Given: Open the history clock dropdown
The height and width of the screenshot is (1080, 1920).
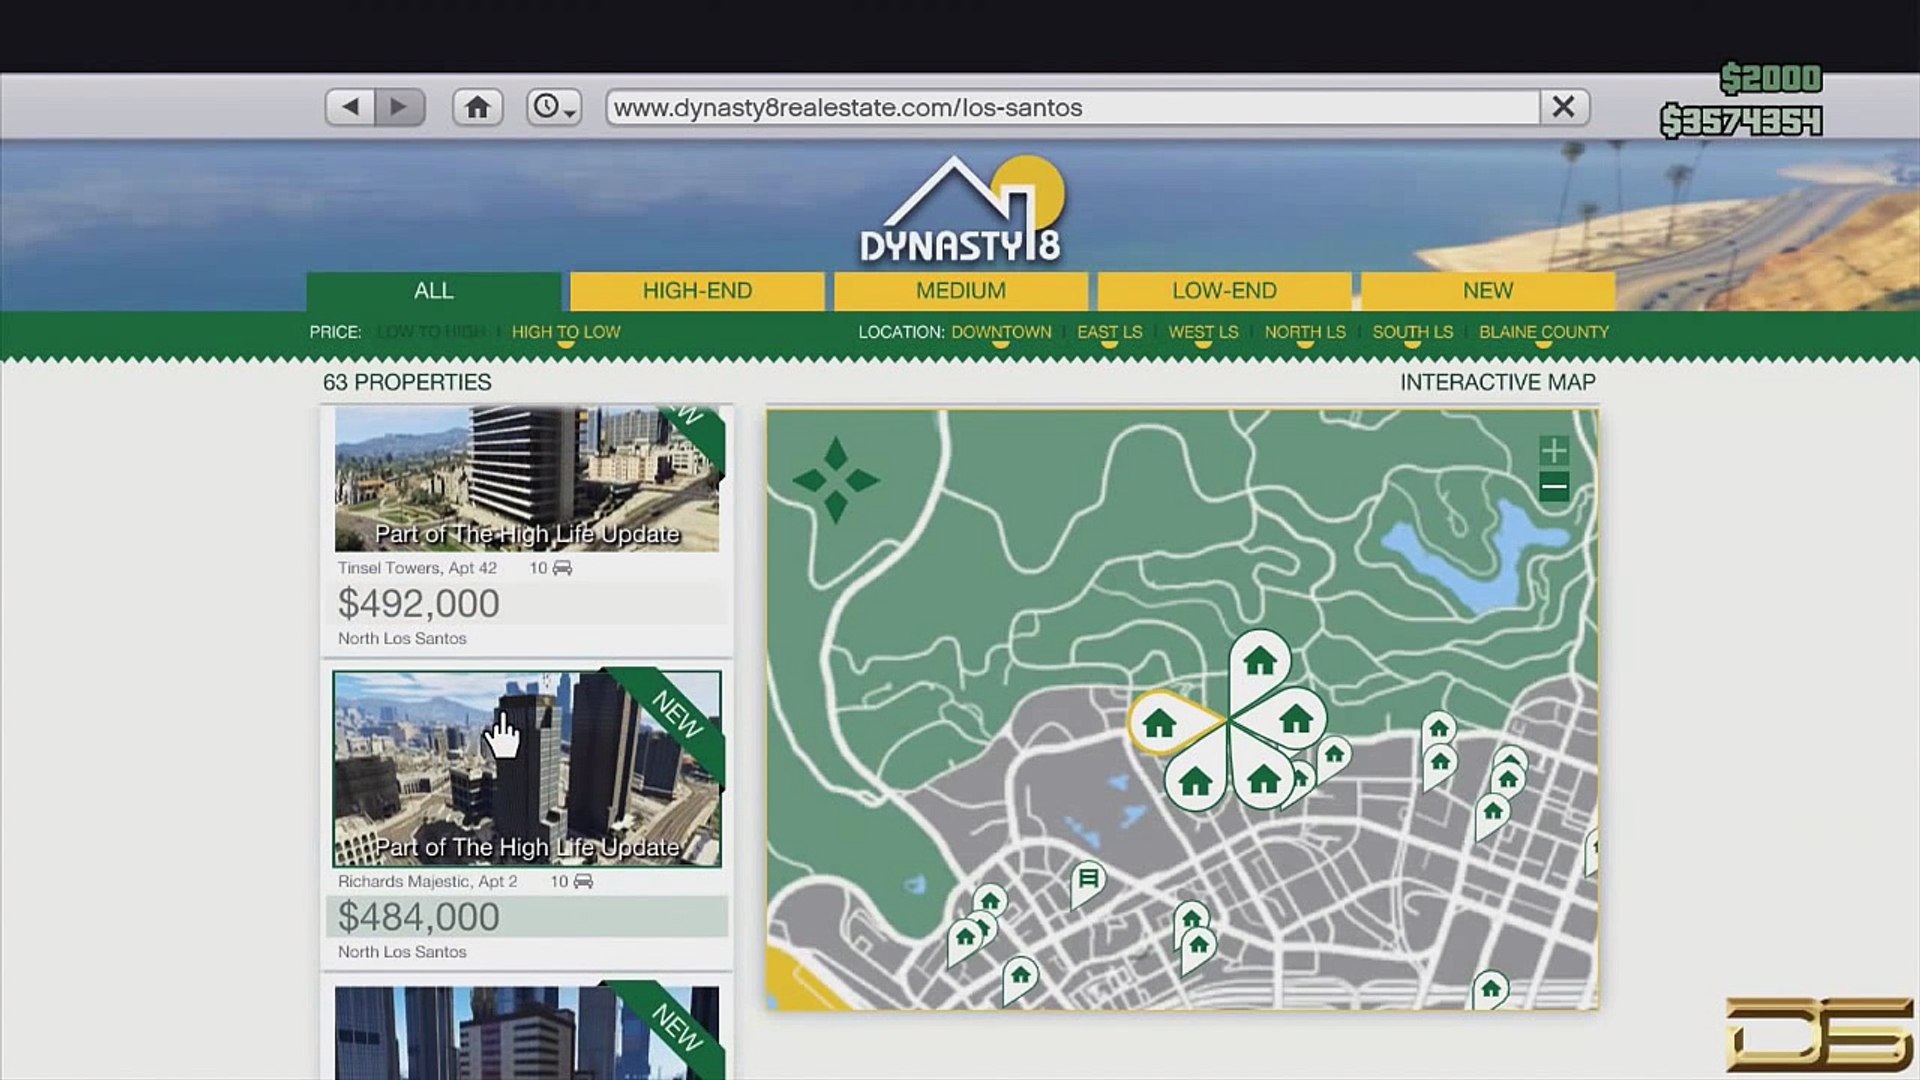Looking at the screenshot, I should pos(553,107).
